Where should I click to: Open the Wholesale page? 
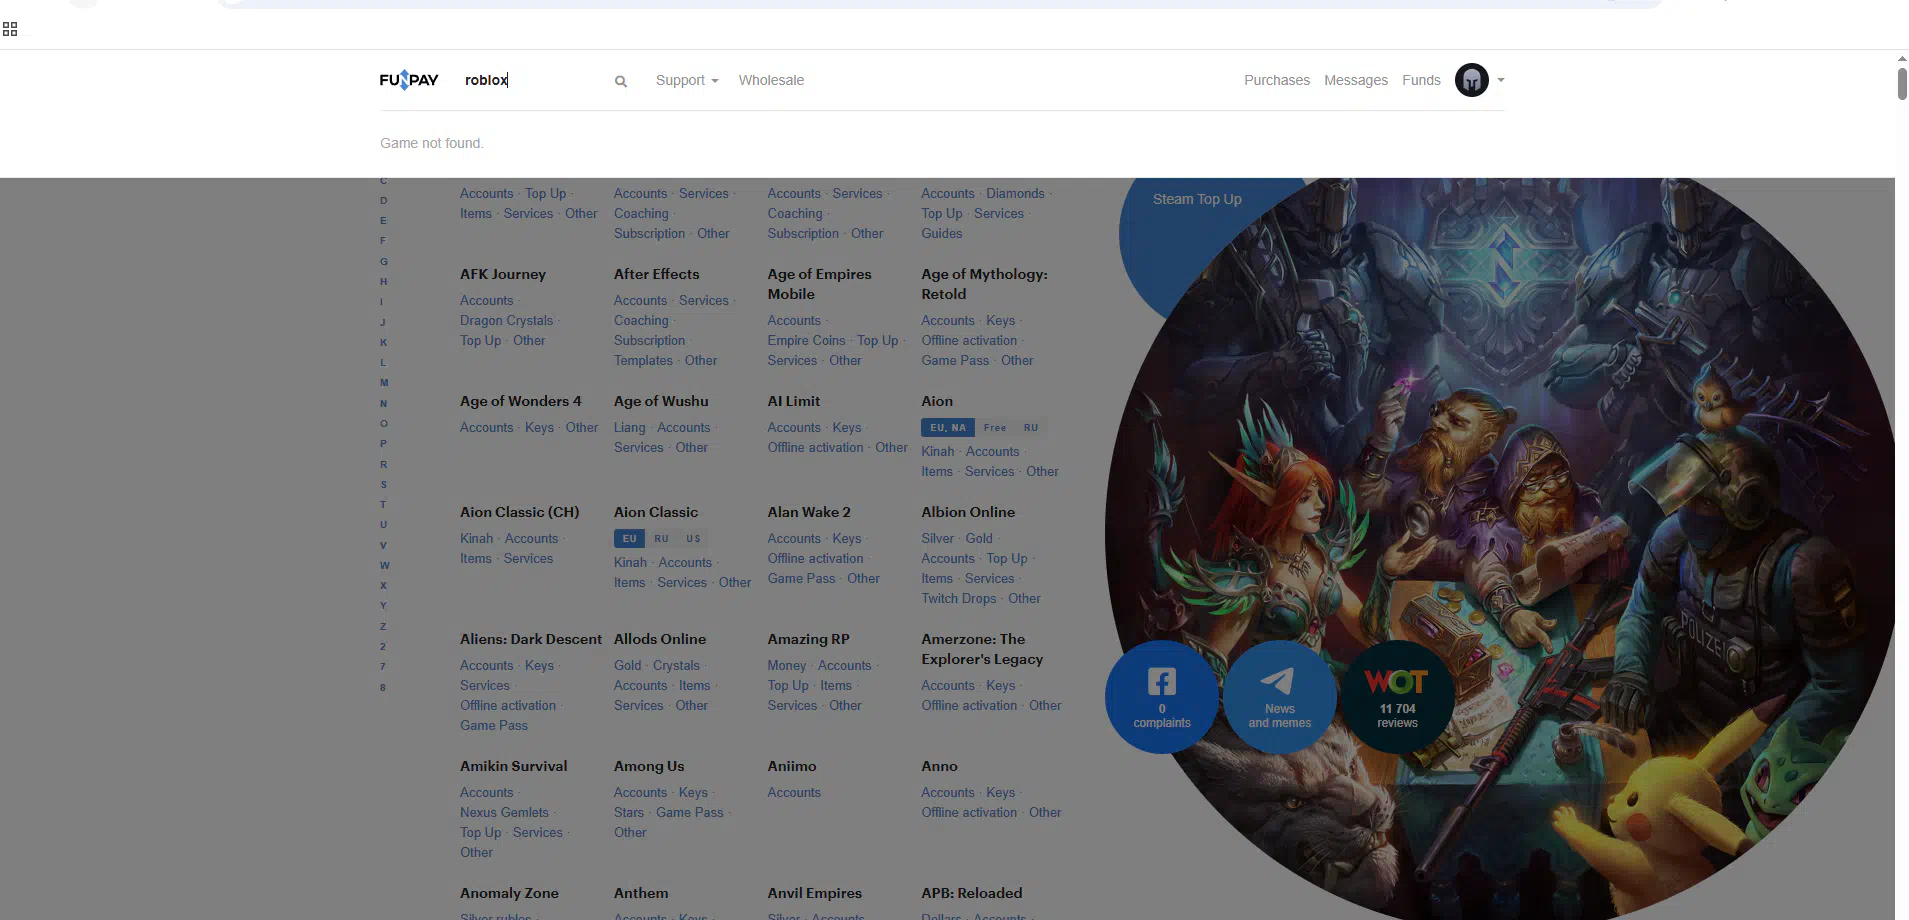pos(771,80)
